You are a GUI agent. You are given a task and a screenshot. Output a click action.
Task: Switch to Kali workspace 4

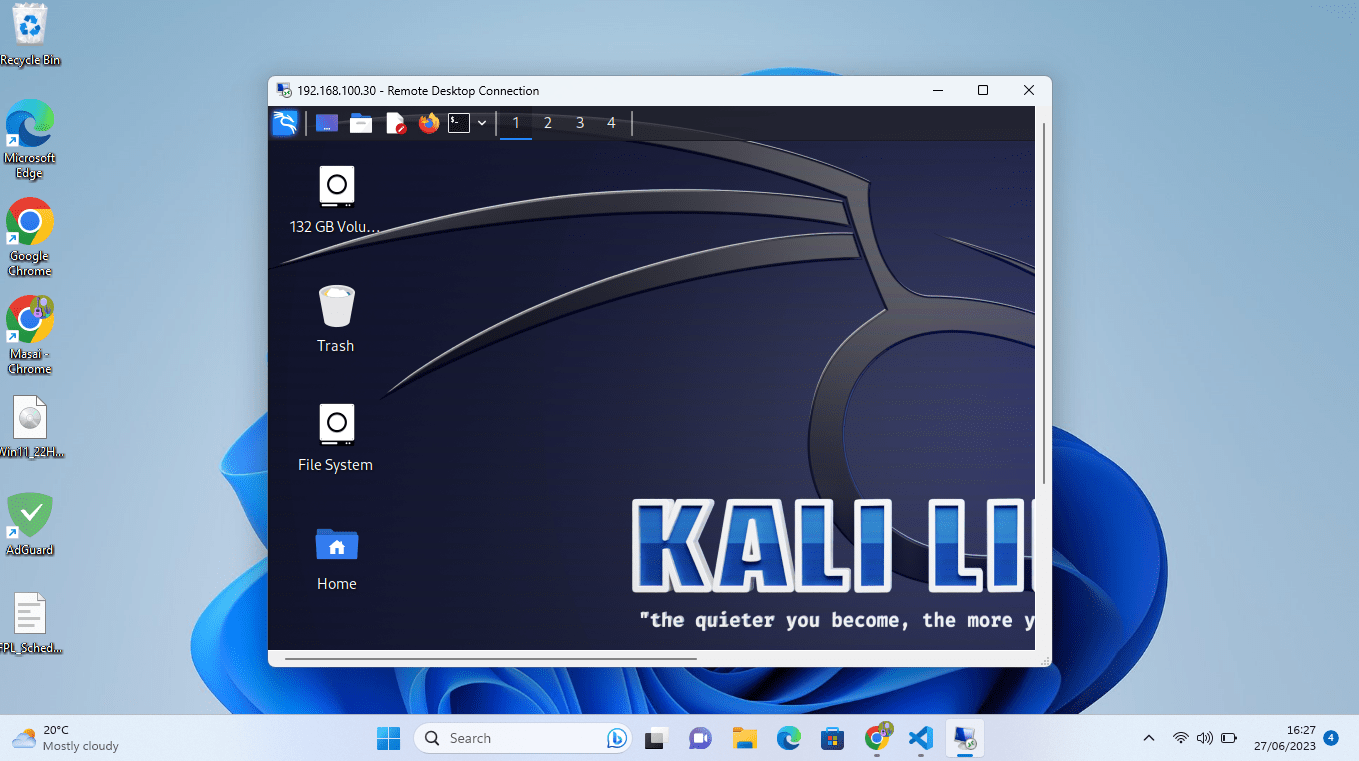(611, 123)
